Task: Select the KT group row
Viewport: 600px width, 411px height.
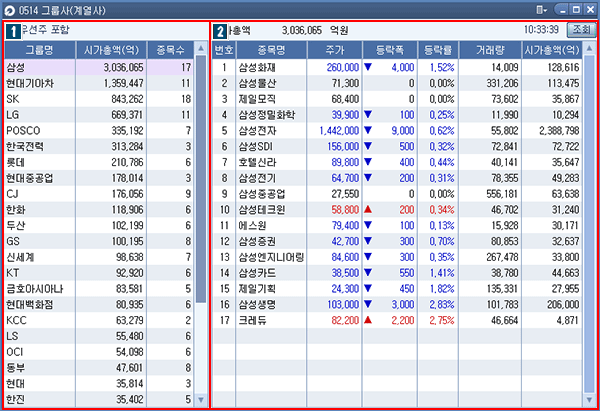Action: tap(99, 273)
